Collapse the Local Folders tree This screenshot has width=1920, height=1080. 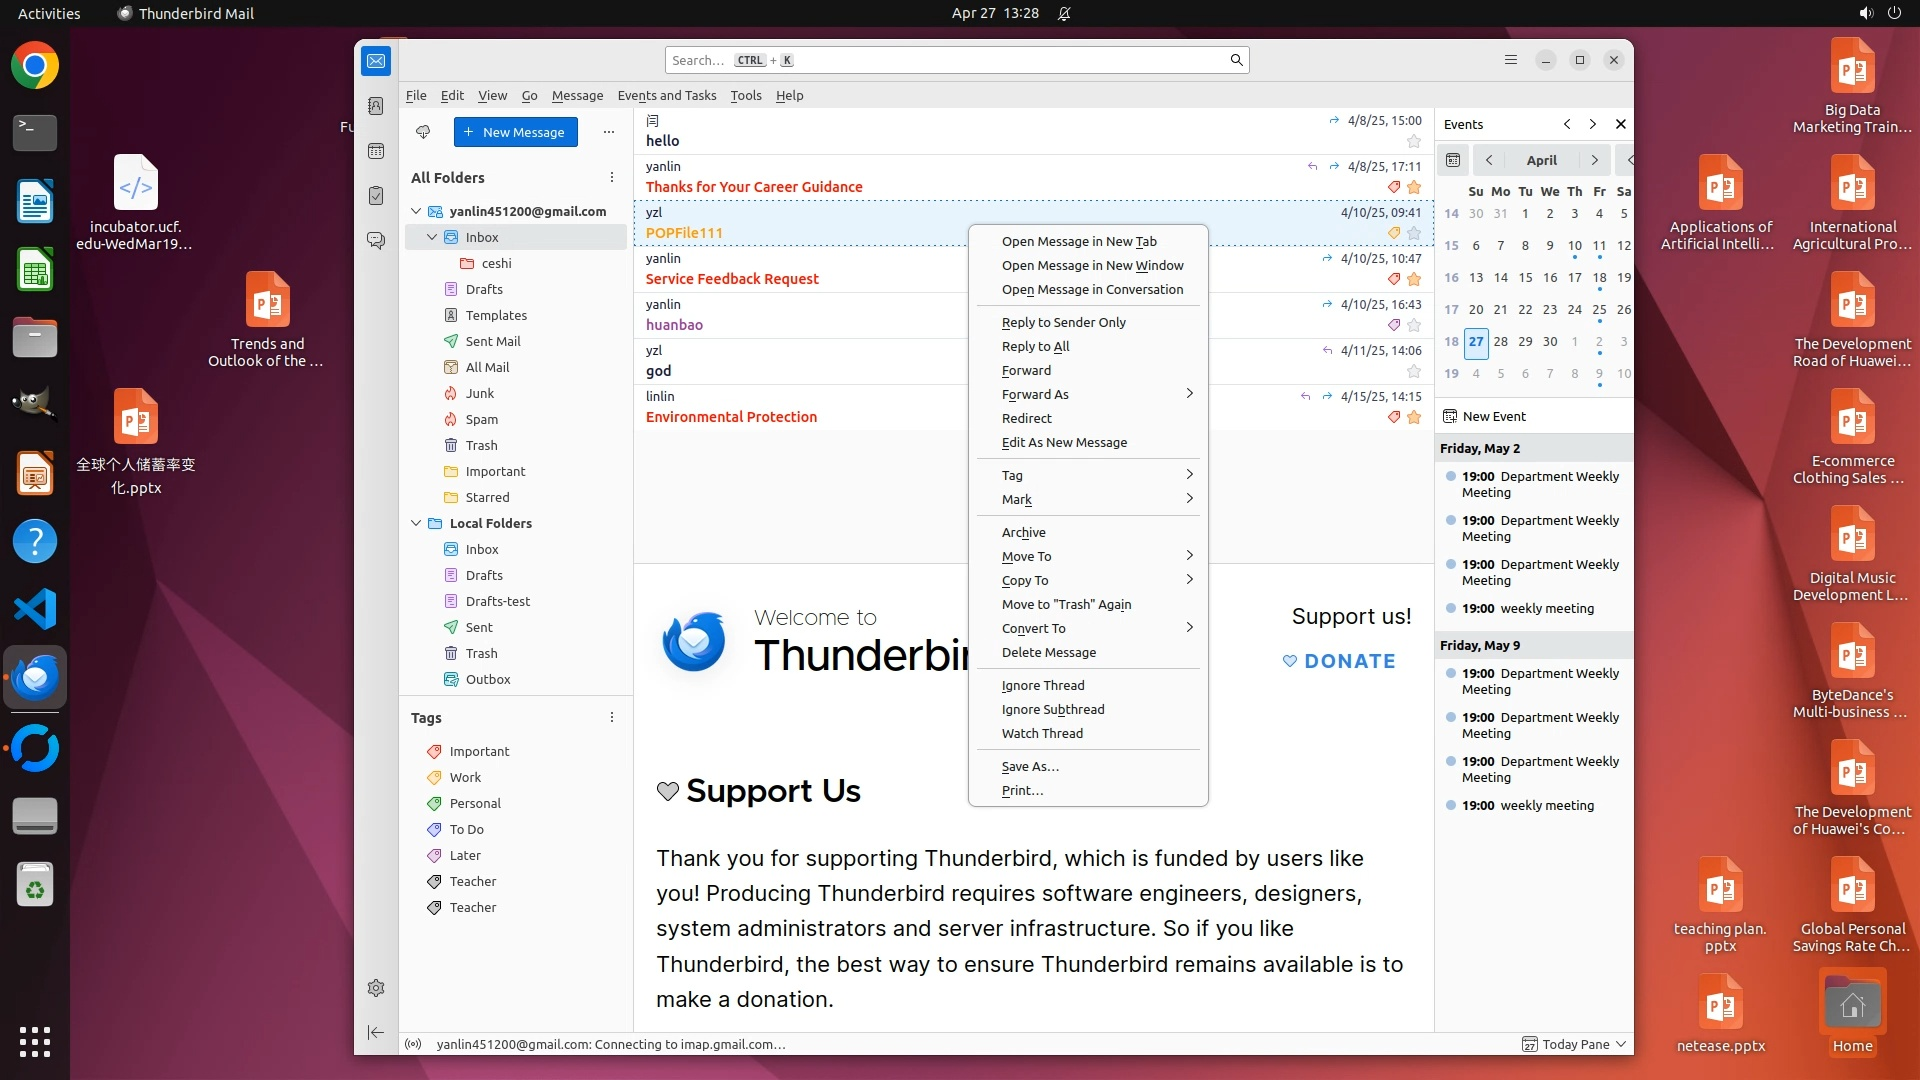pyautogui.click(x=416, y=523)
